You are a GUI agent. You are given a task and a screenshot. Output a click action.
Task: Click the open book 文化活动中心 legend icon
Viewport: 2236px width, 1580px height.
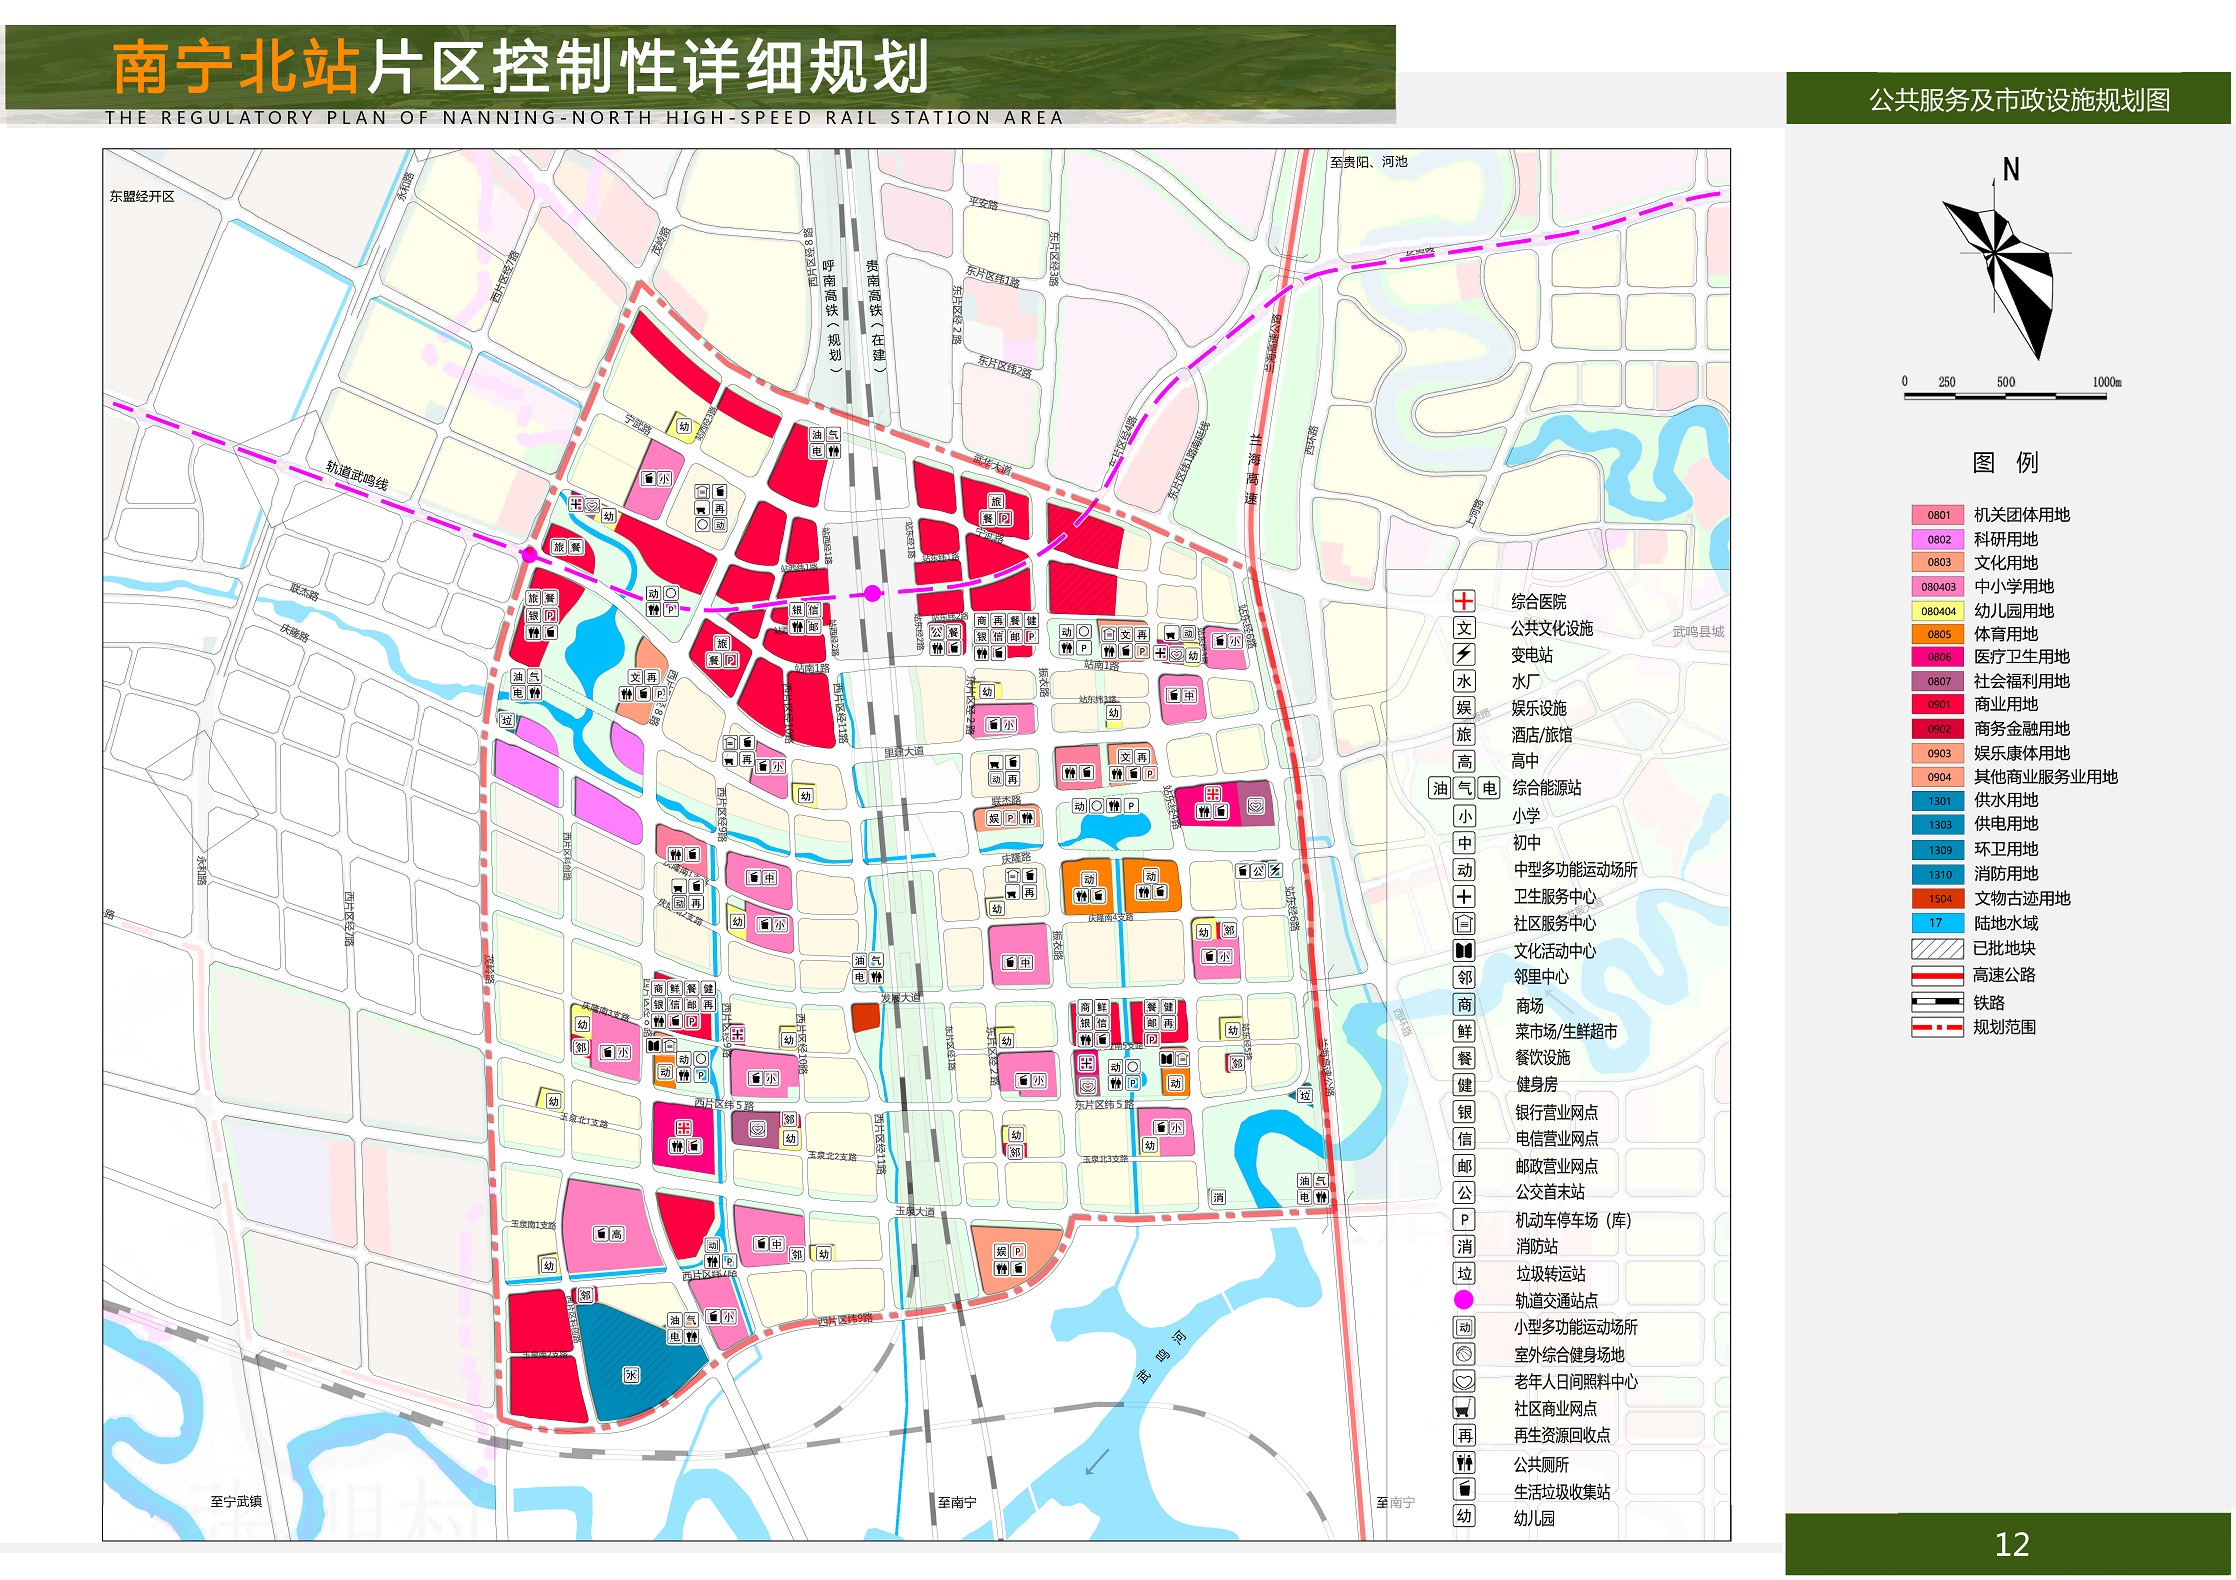(1463, 950)
